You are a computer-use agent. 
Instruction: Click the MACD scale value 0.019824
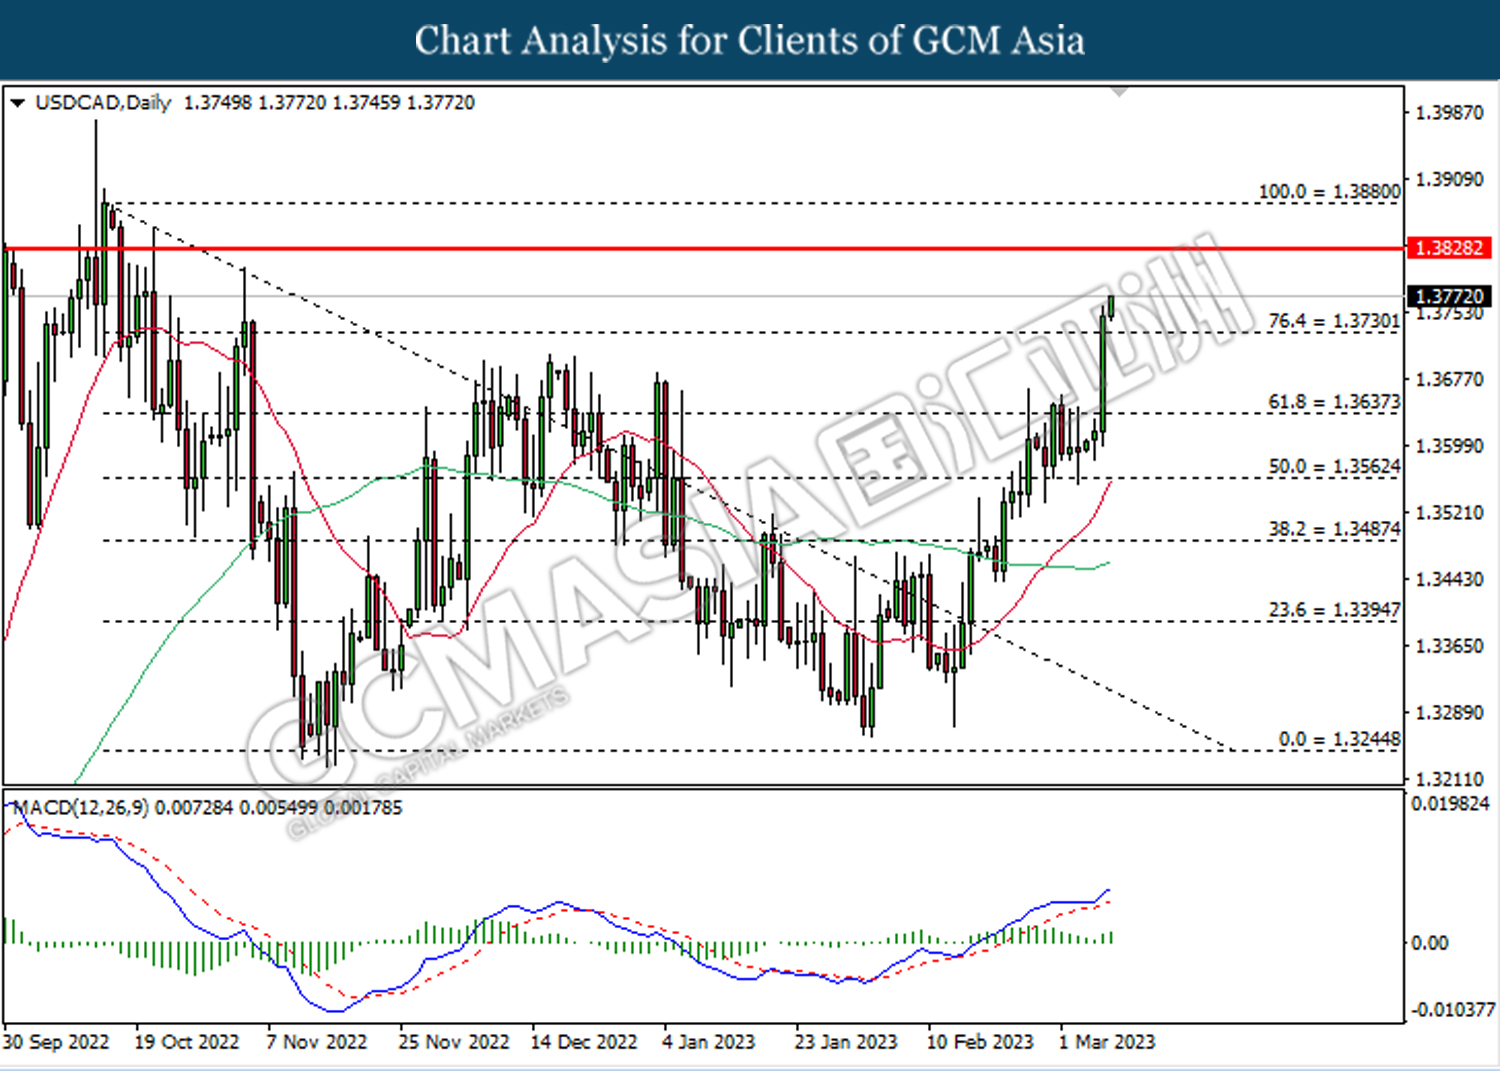1450,804
